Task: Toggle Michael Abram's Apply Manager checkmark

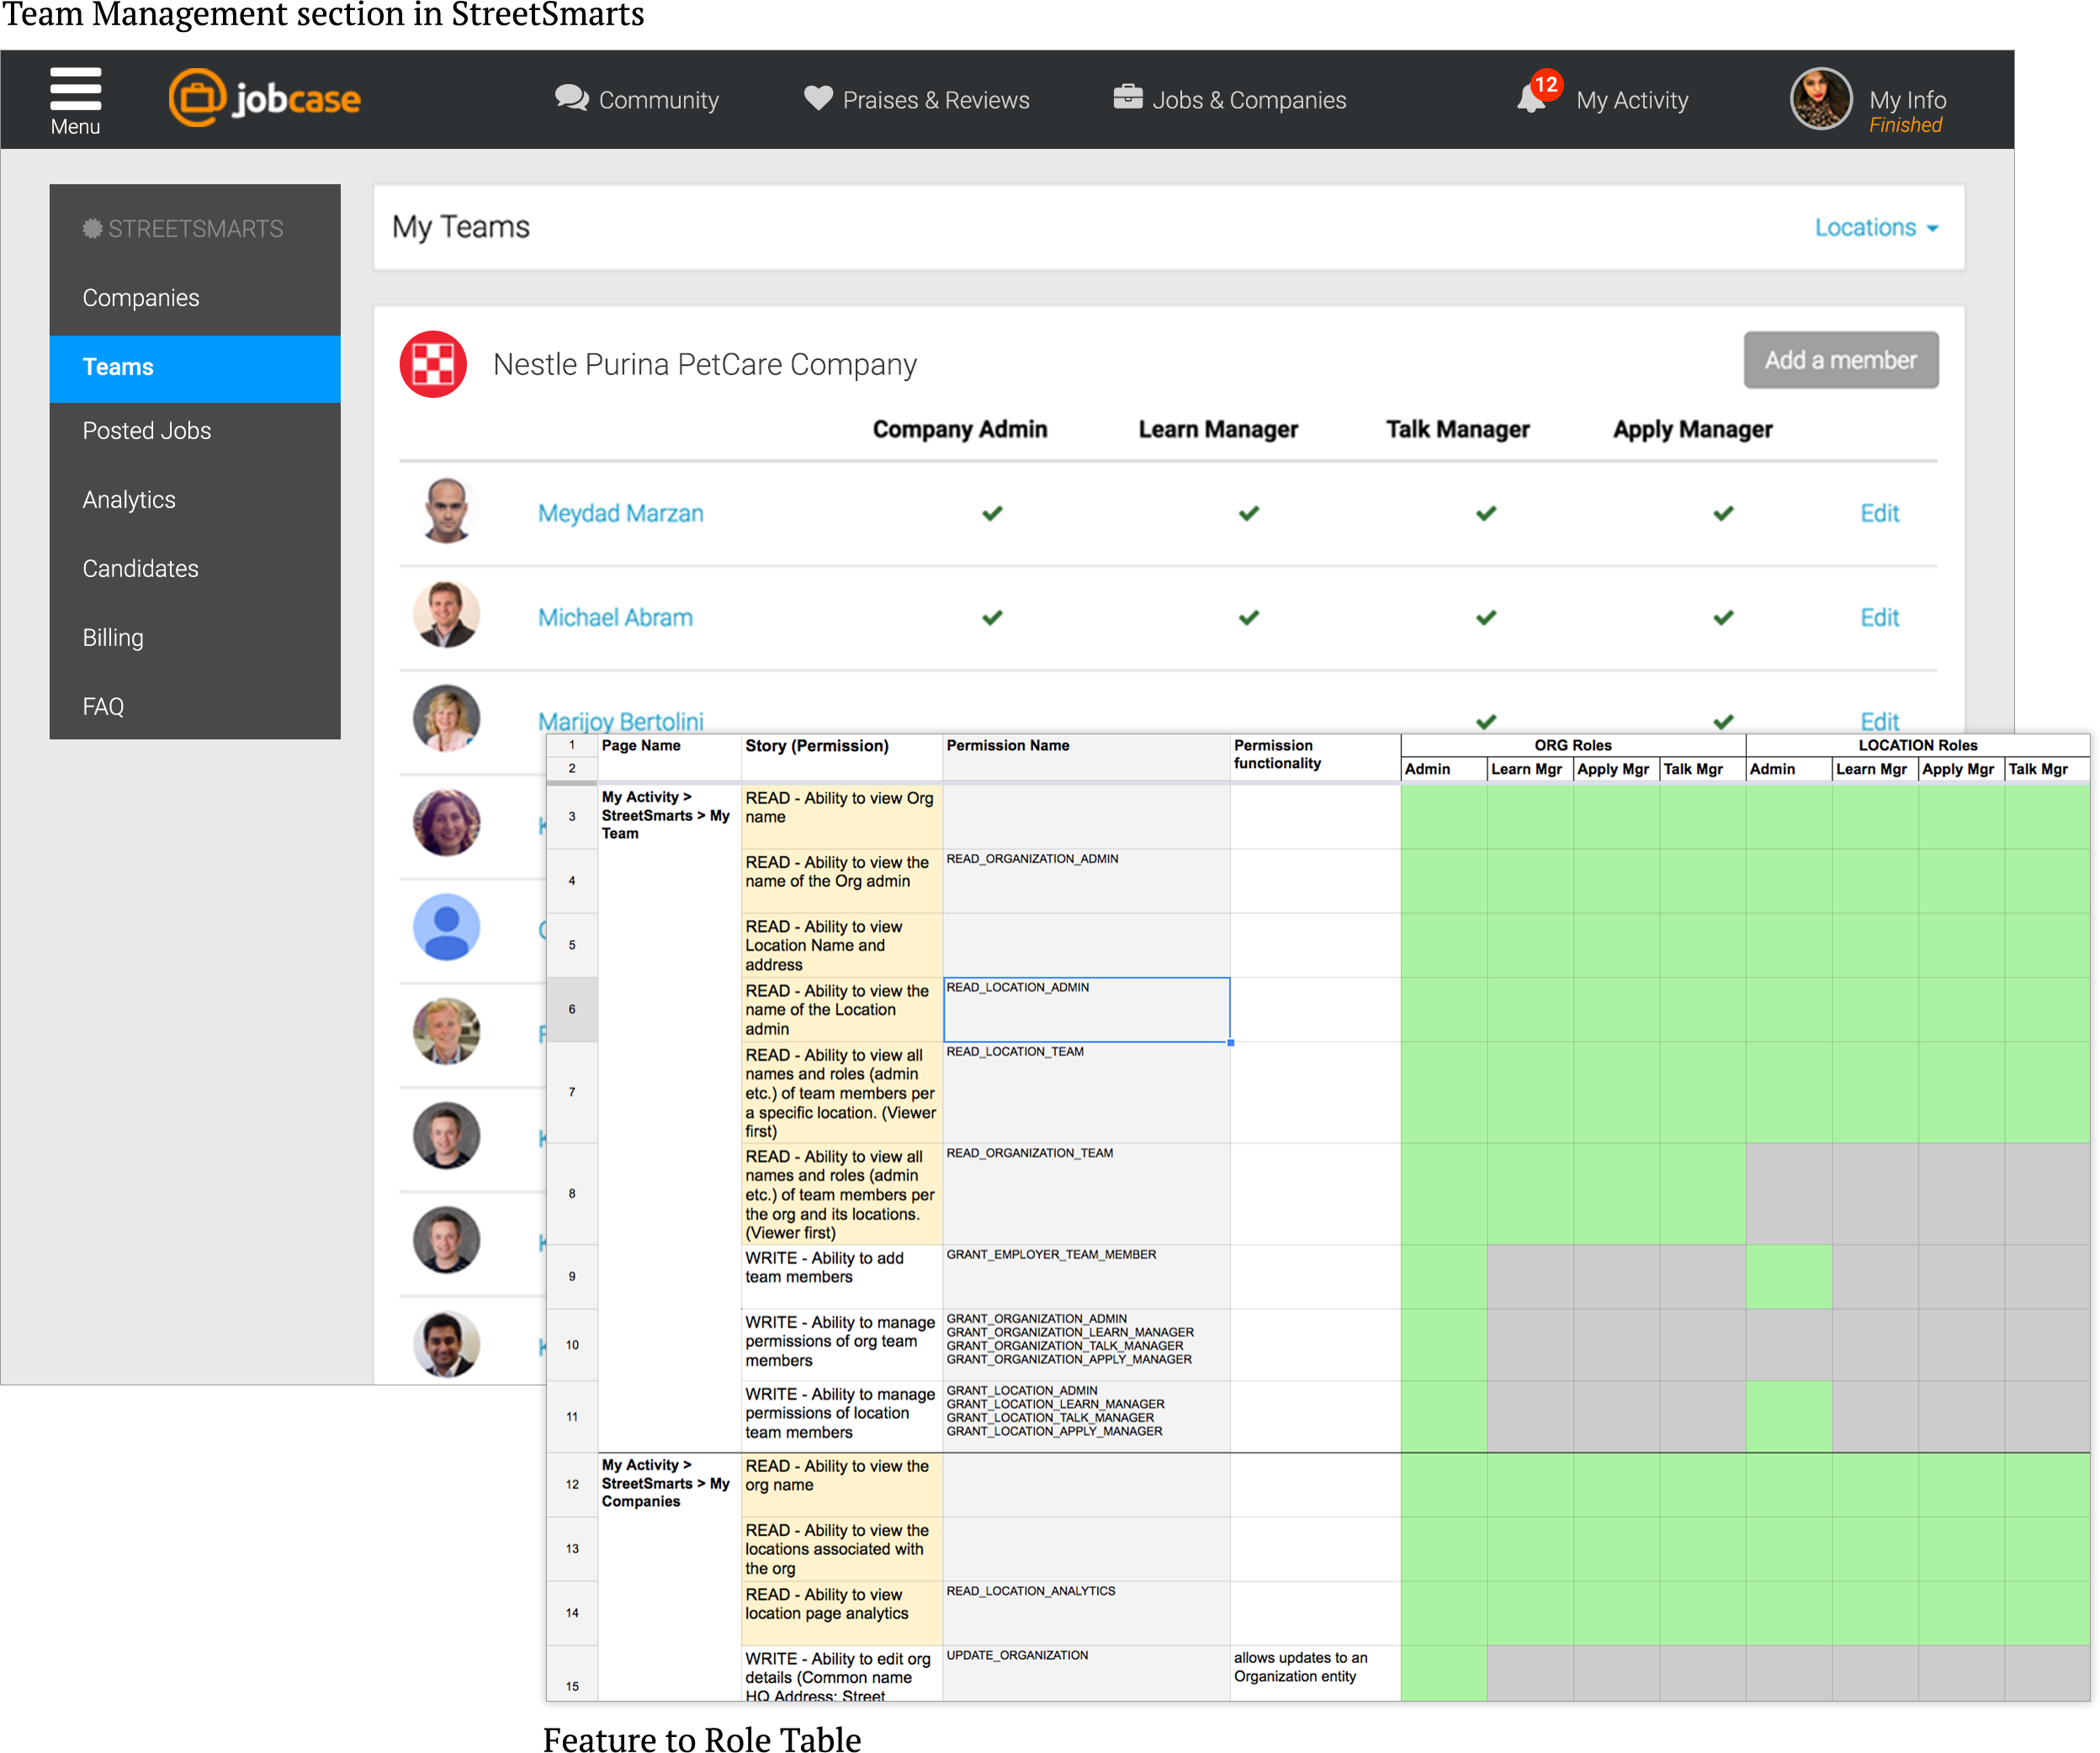Action: (x=1723, y=617)
